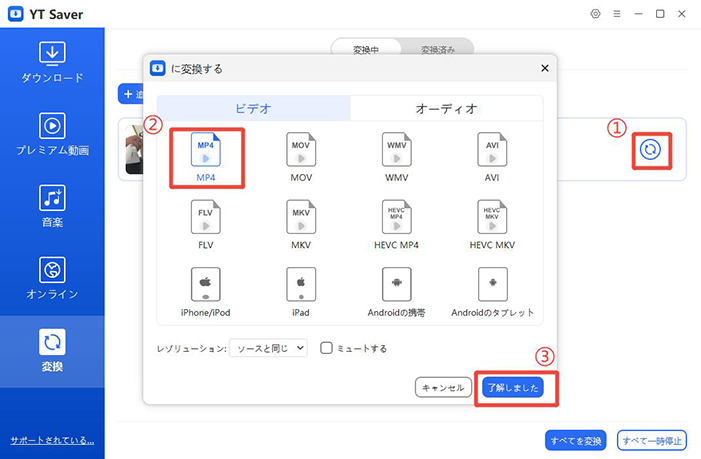The image size is (701, 459).
Task: Open the ダウンロード sidebar section
Action: (x=52, y=63)
